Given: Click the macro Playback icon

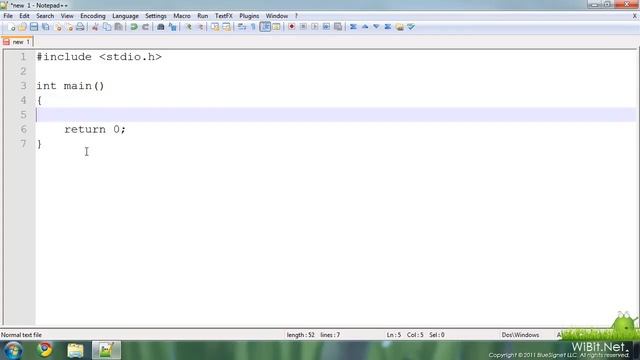Looking at the screenshot, I should [315, 27].
